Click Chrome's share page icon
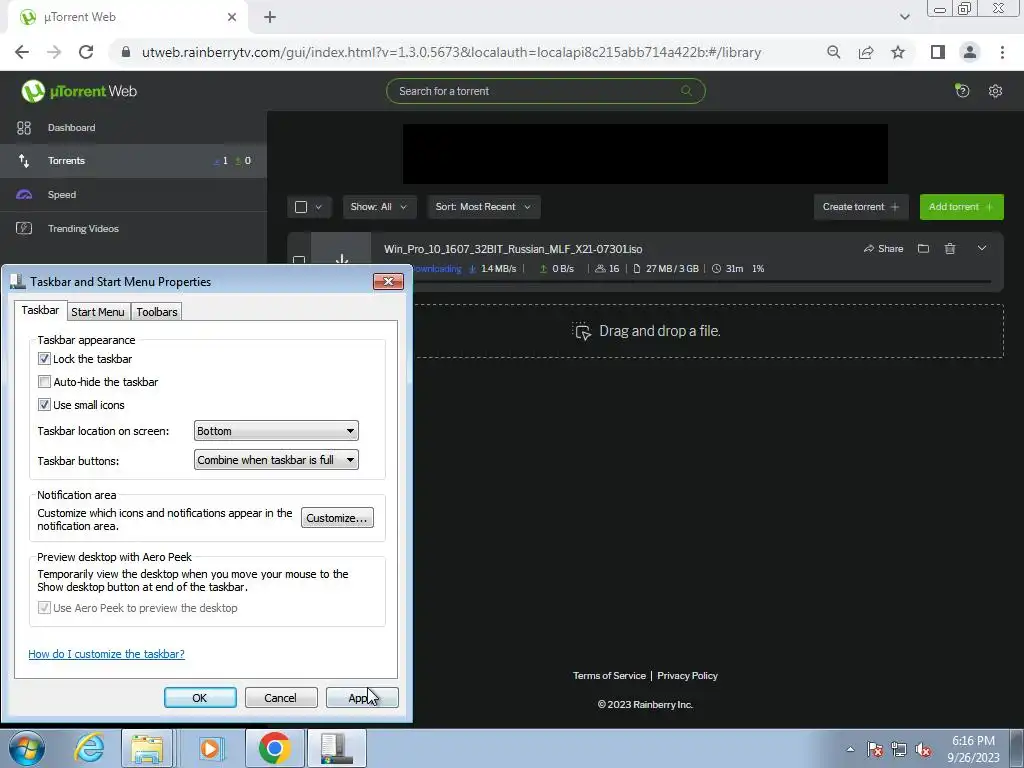 pyautogui.click(x=866, y=52)
